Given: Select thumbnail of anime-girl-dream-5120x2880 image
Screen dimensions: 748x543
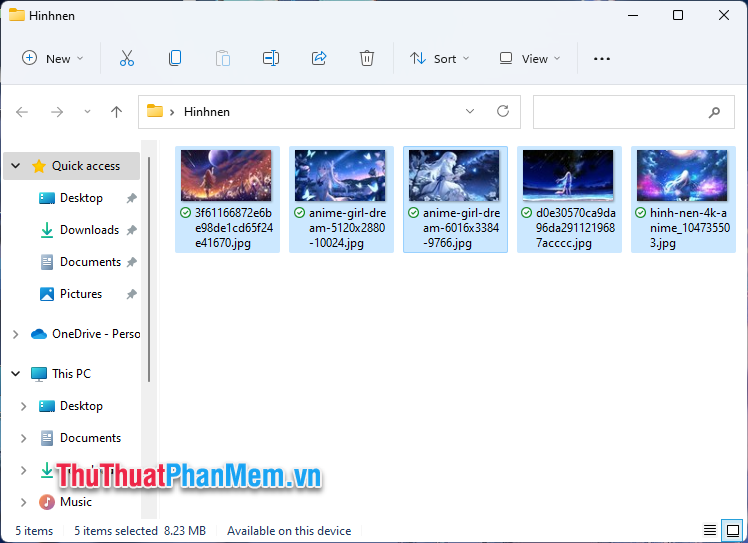Looking at the screenshot, I should click(340, 176).
